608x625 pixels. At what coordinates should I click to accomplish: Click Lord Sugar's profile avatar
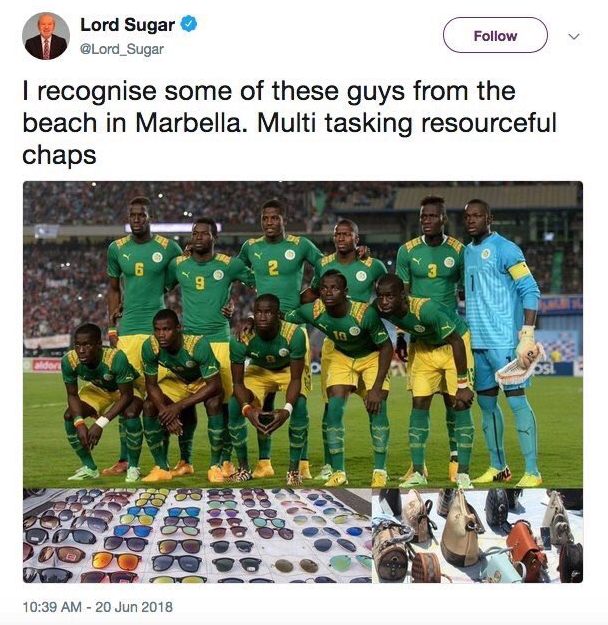(x=46, y=36)
